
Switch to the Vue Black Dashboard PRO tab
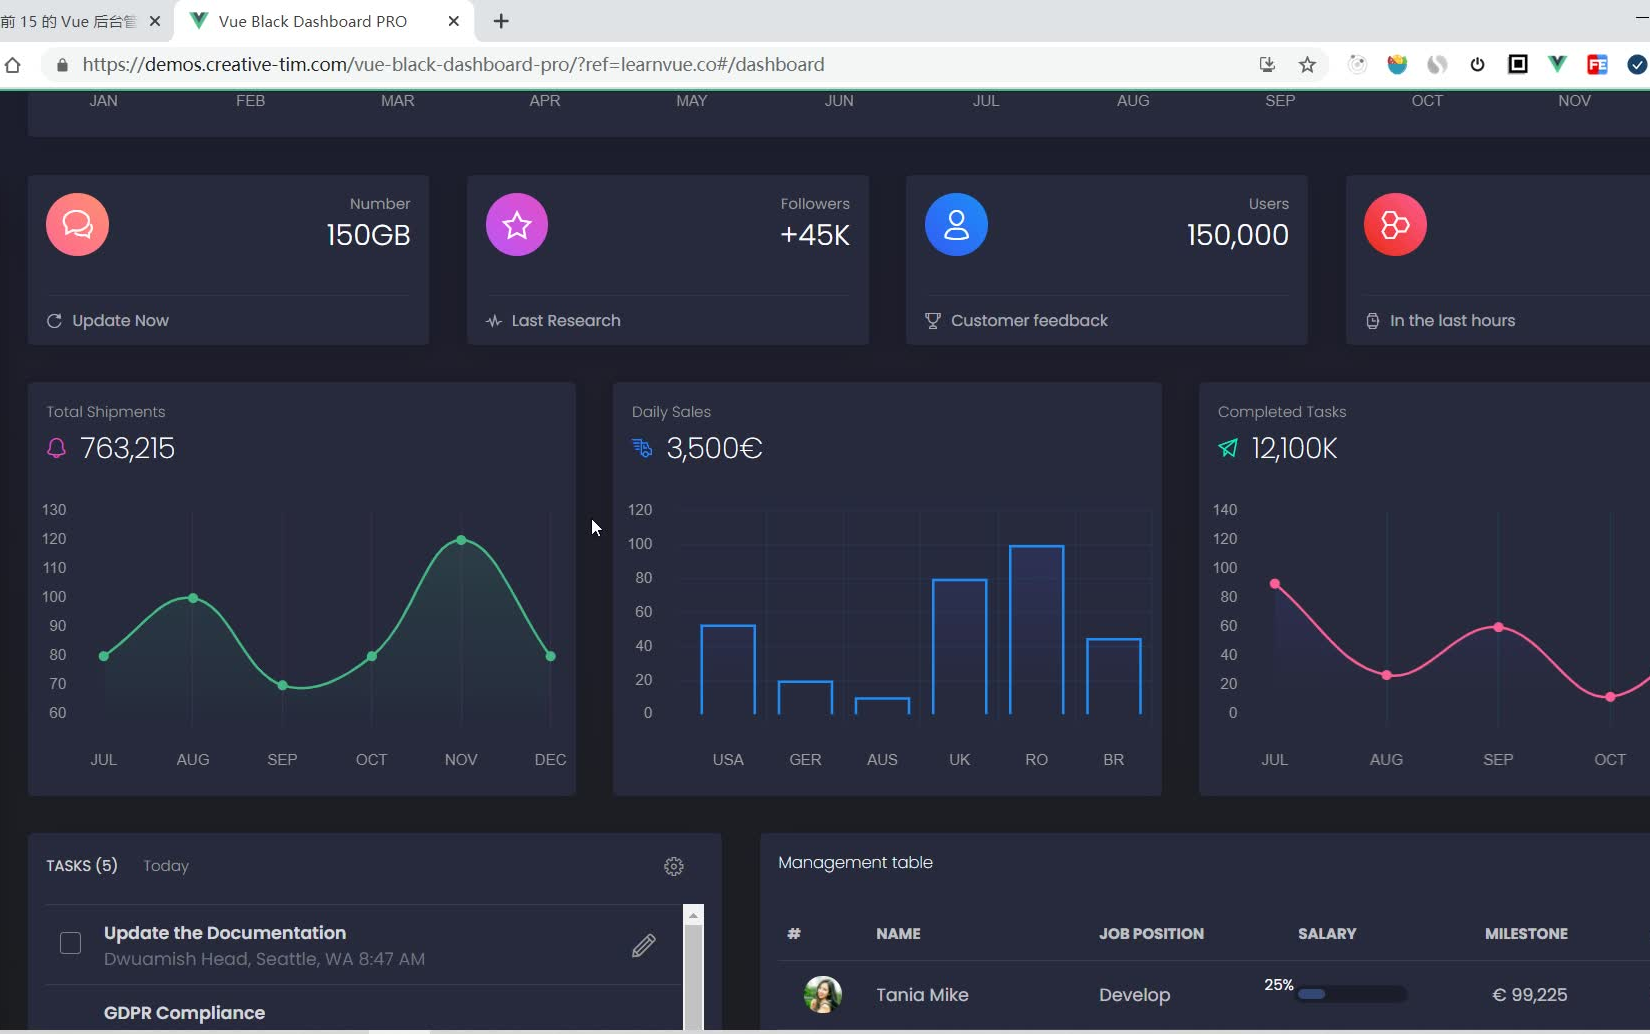click(313, 21)
